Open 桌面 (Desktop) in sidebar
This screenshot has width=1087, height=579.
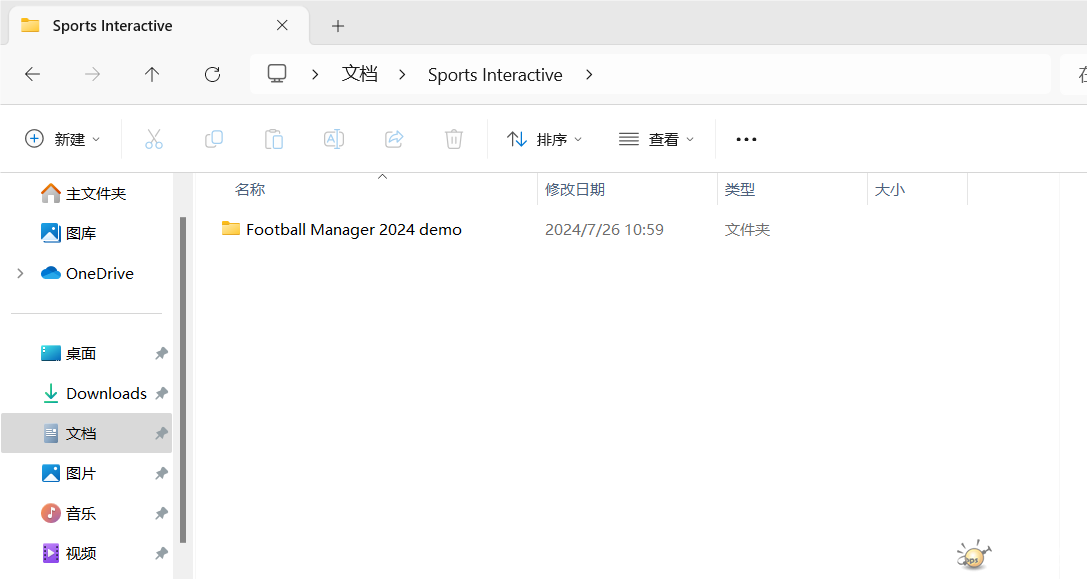pos(69,354)
